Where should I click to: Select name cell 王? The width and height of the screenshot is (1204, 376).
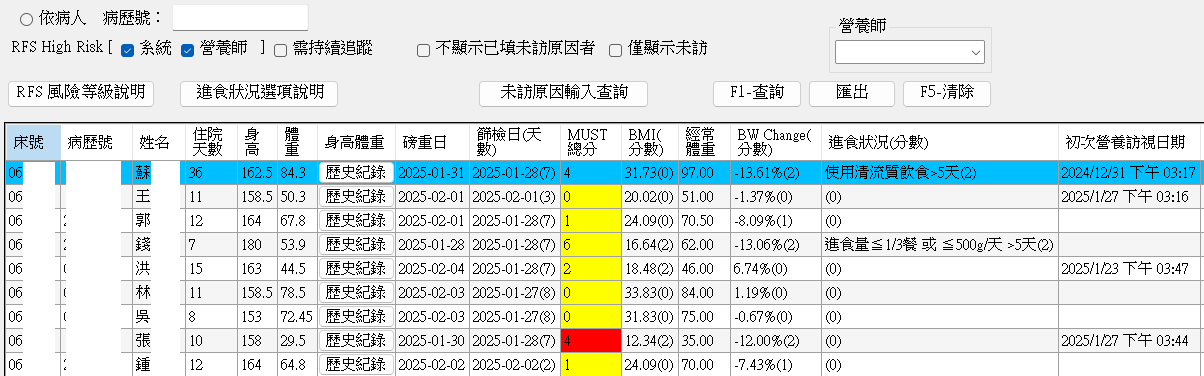point(158,196)
